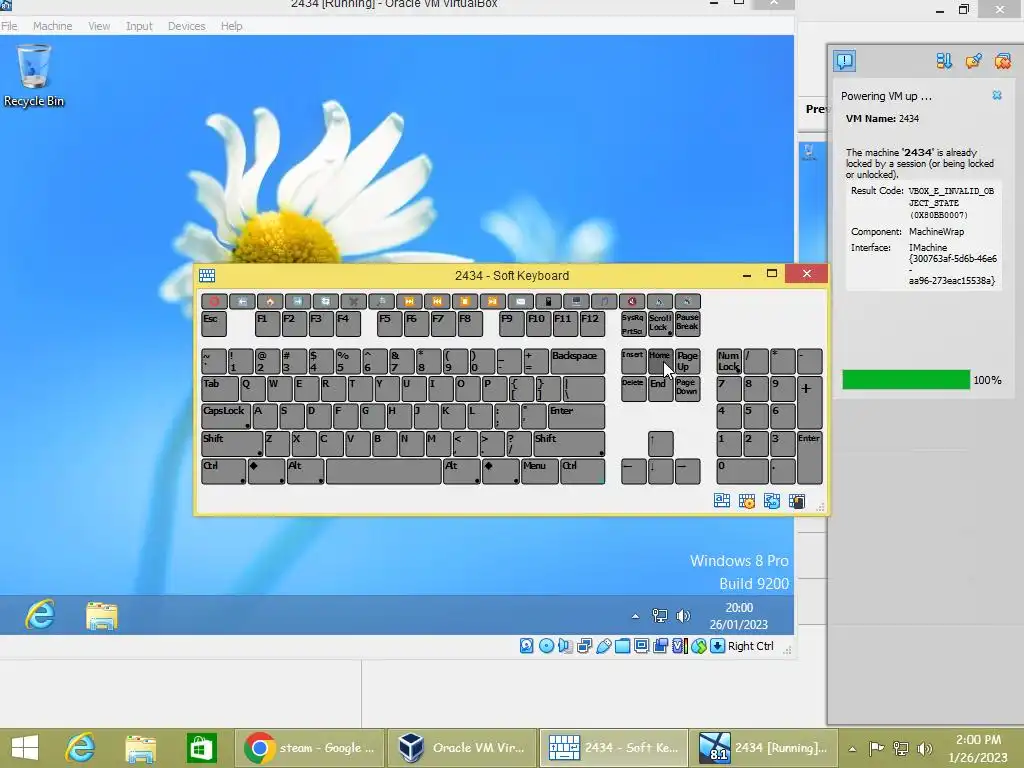Viewport: 1024px width, 768px height.
Task: Open the Windows Store icon on host taskbar
Action: (201, 748)
